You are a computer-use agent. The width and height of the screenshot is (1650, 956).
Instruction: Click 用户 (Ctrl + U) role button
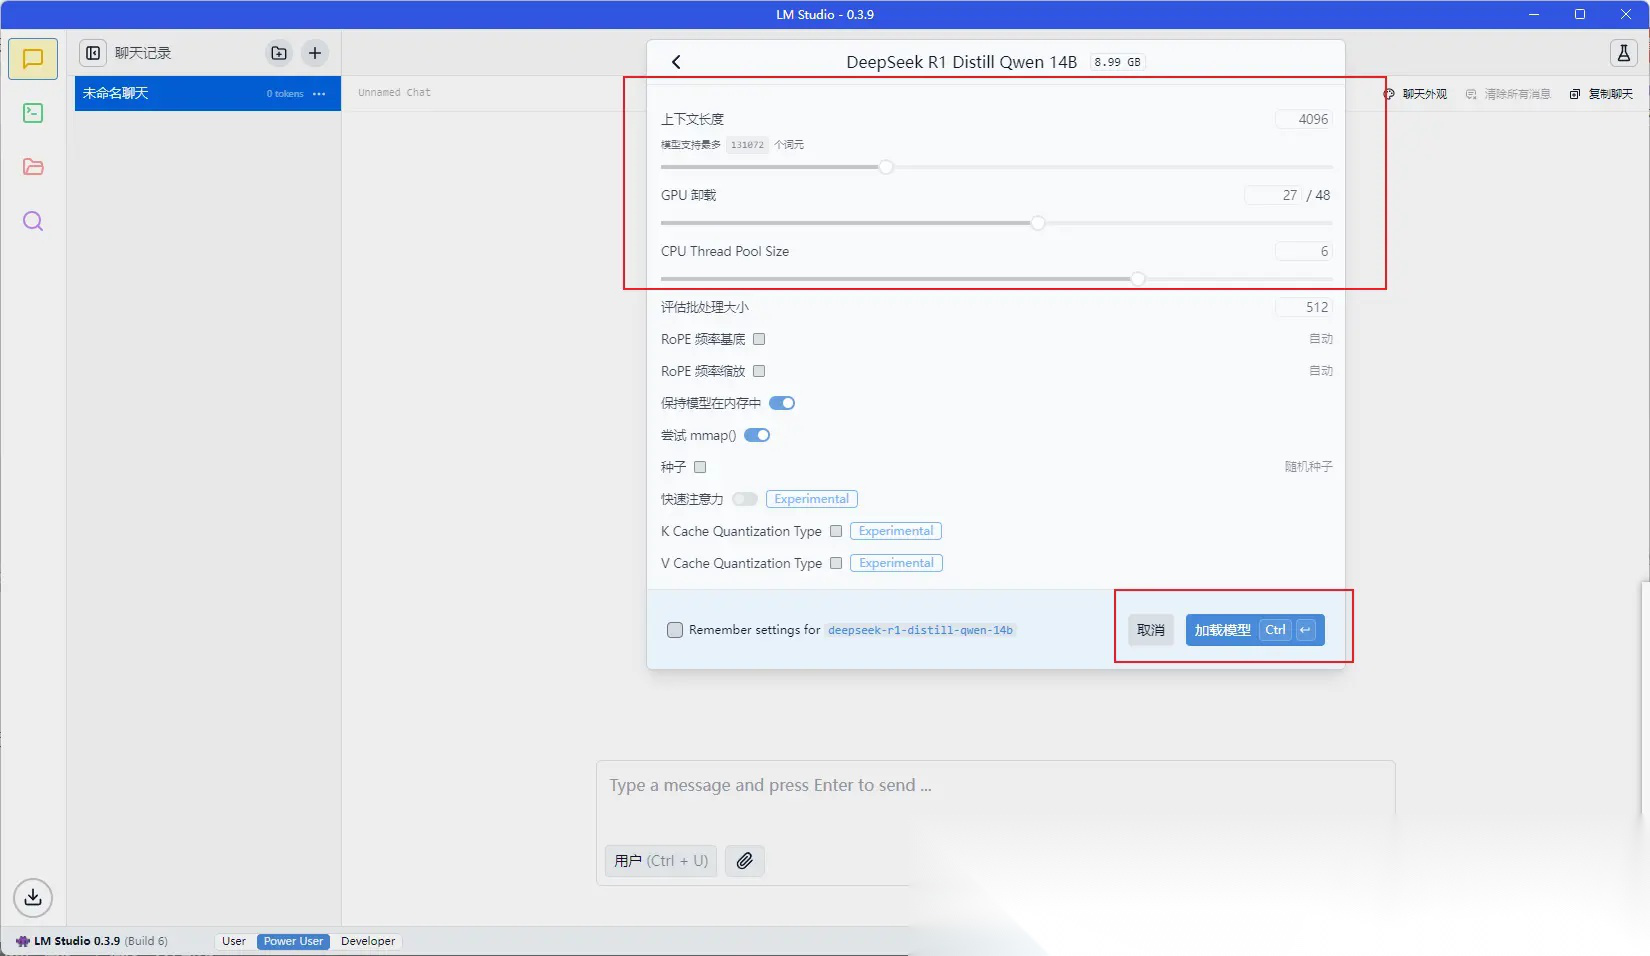[661, 861]
